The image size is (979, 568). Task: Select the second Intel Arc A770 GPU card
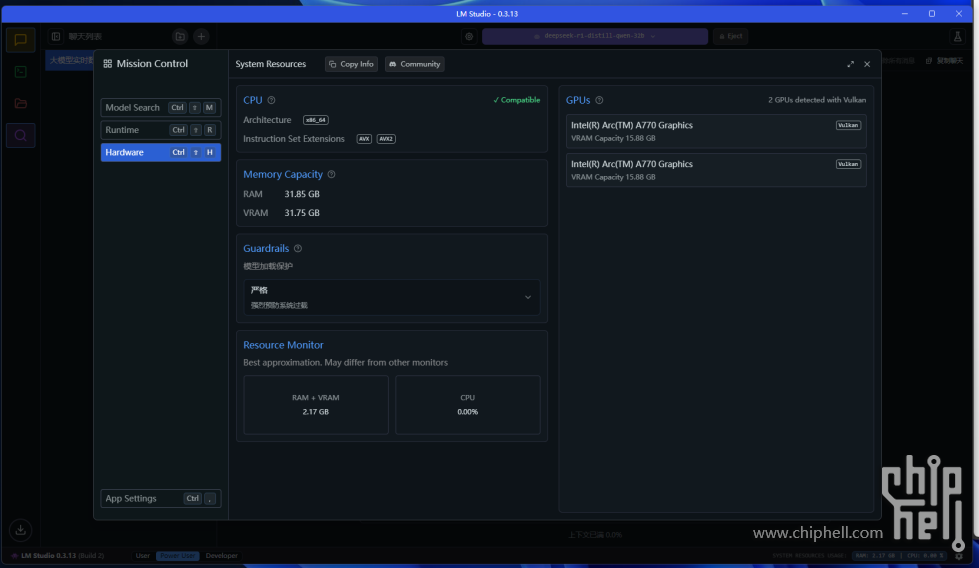click(x=716, y=170)
